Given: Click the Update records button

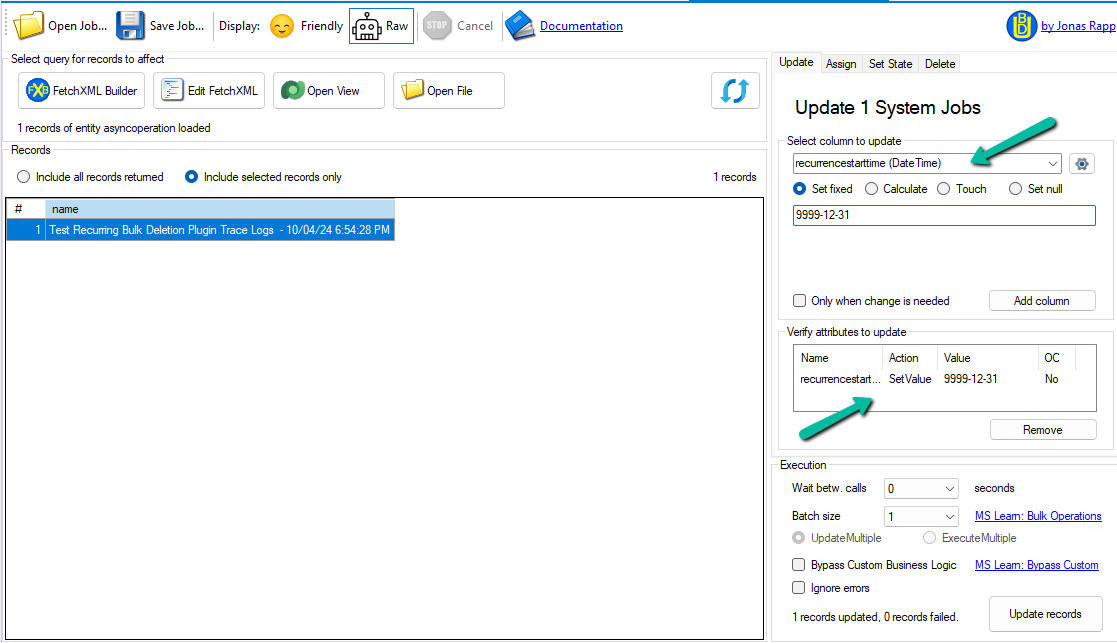Looking at the screenshot, I should (1045, 614).
